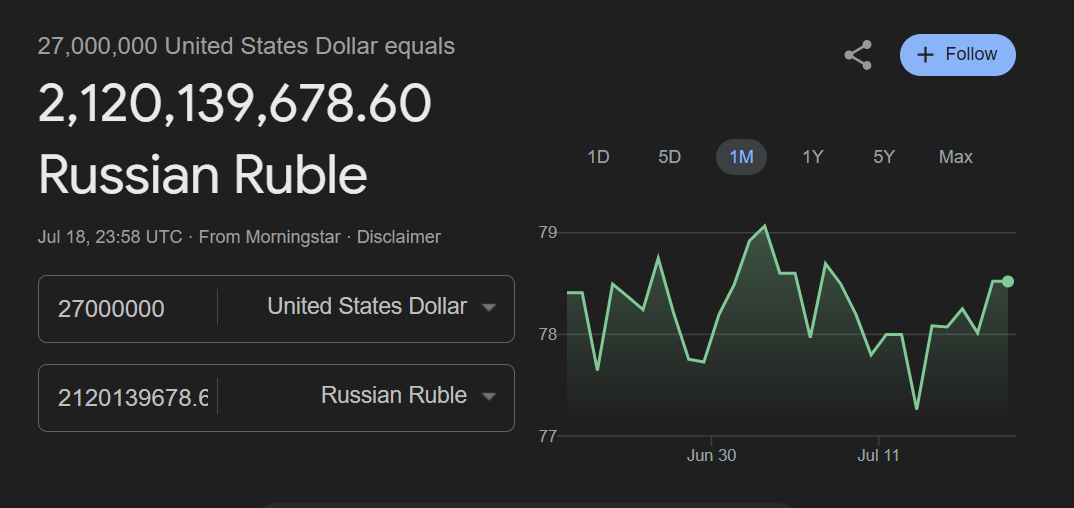Open the Disclaimer link

(398, 237)
